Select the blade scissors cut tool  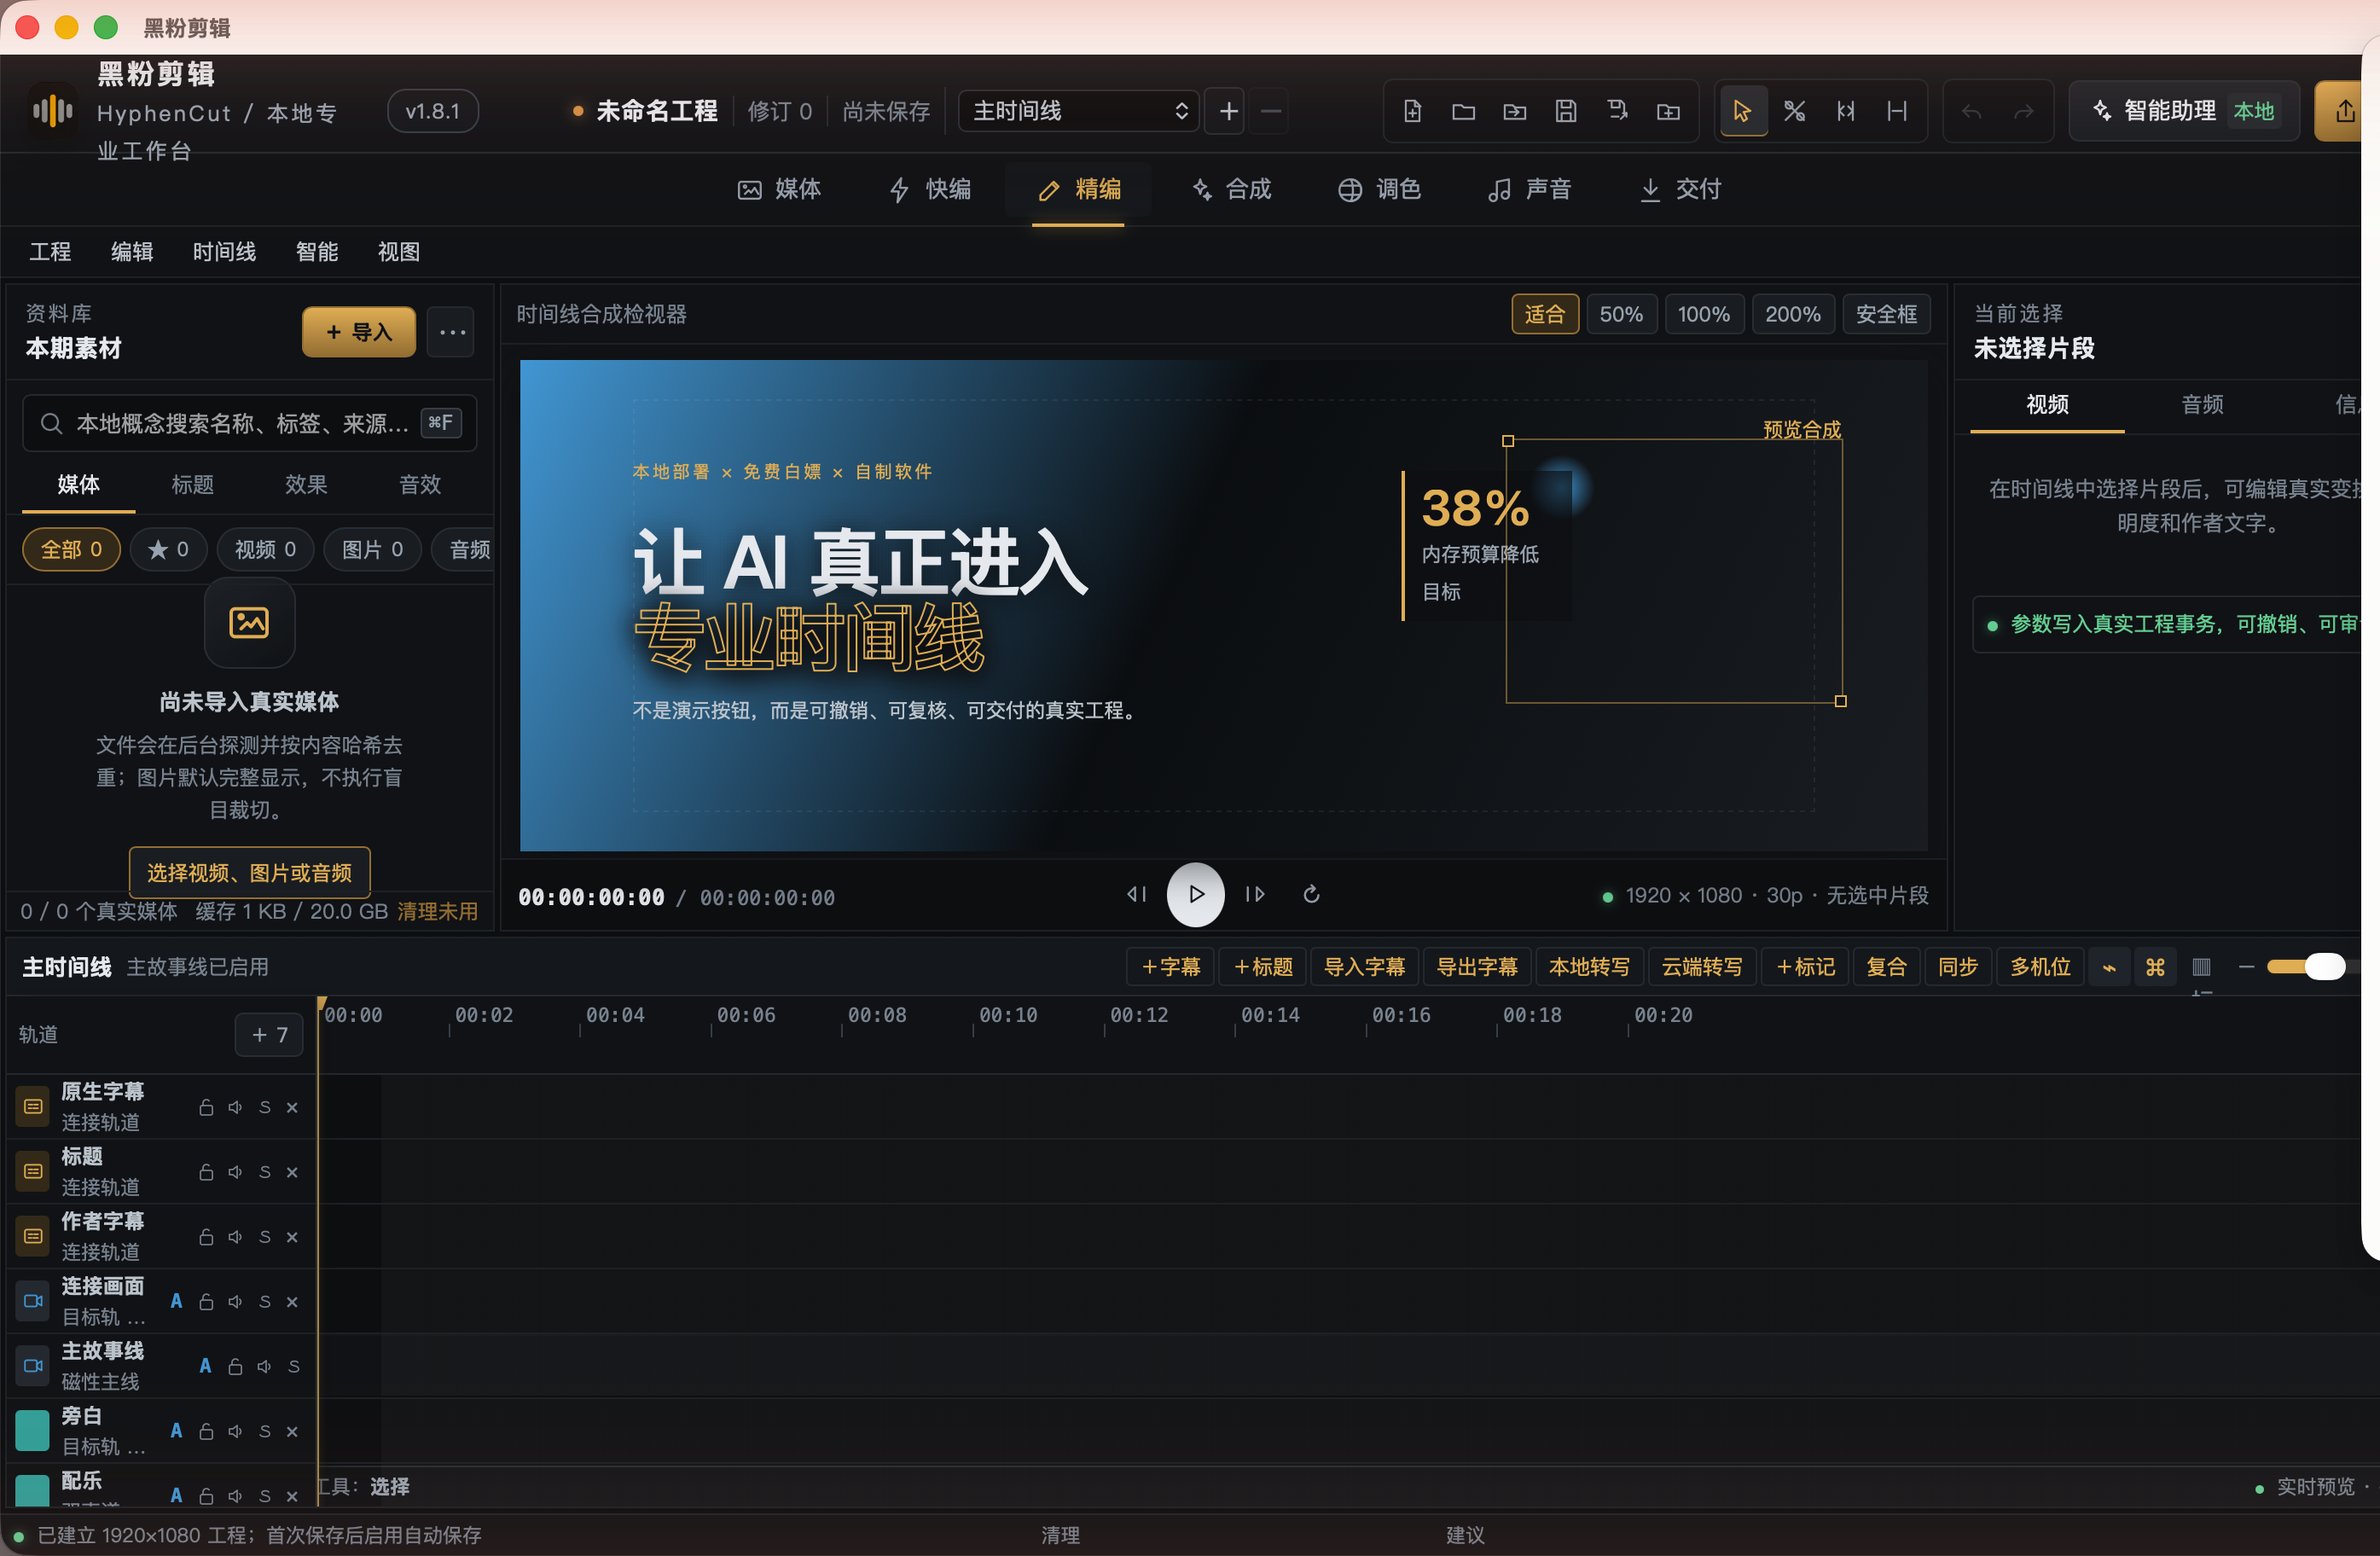pos(1794,111)
